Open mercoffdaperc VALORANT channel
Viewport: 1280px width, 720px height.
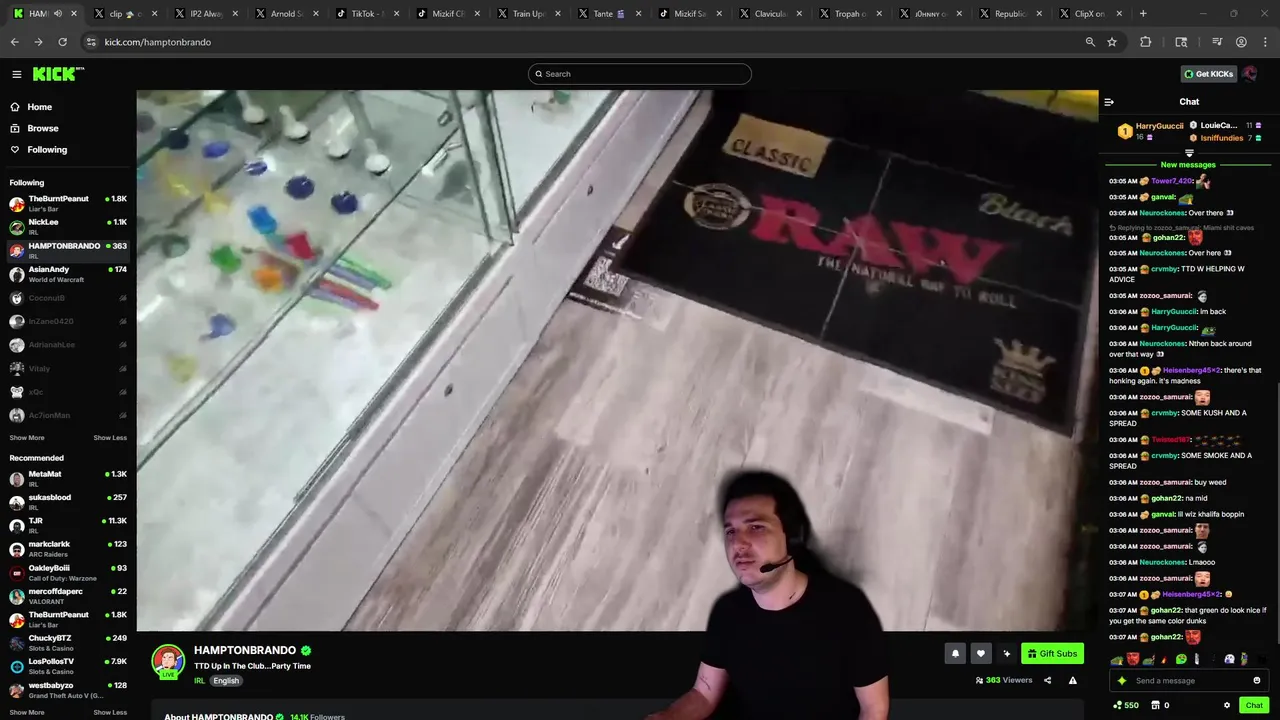68,595
